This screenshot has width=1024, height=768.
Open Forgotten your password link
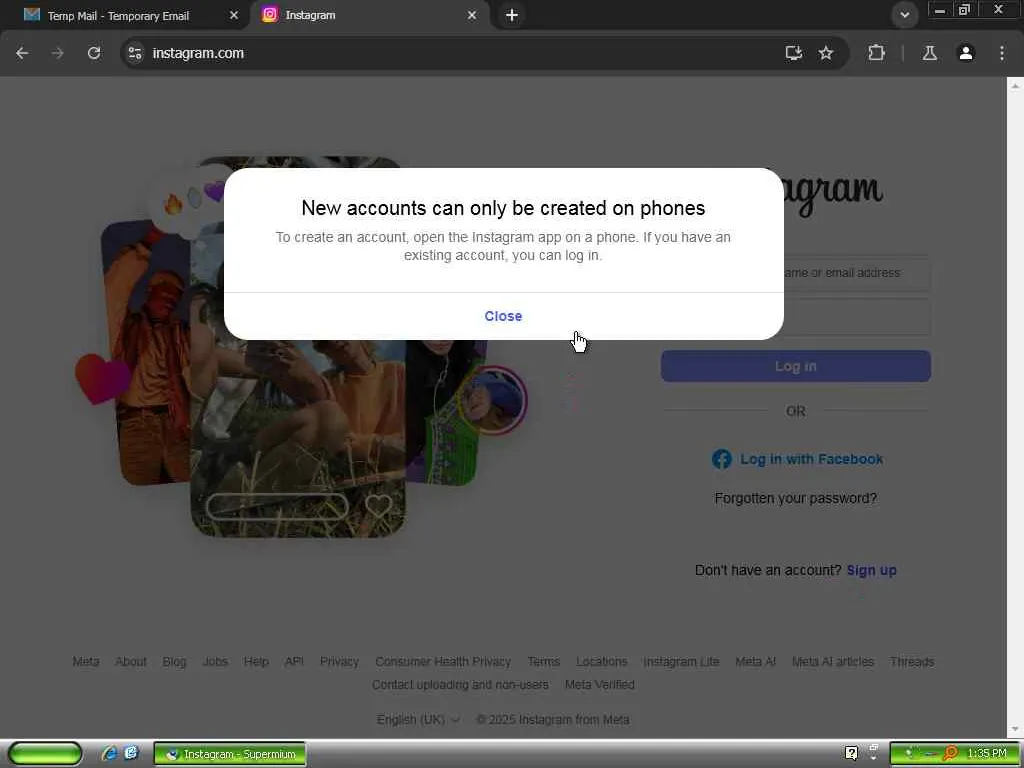pyautogui.click(x=795, y=498)
